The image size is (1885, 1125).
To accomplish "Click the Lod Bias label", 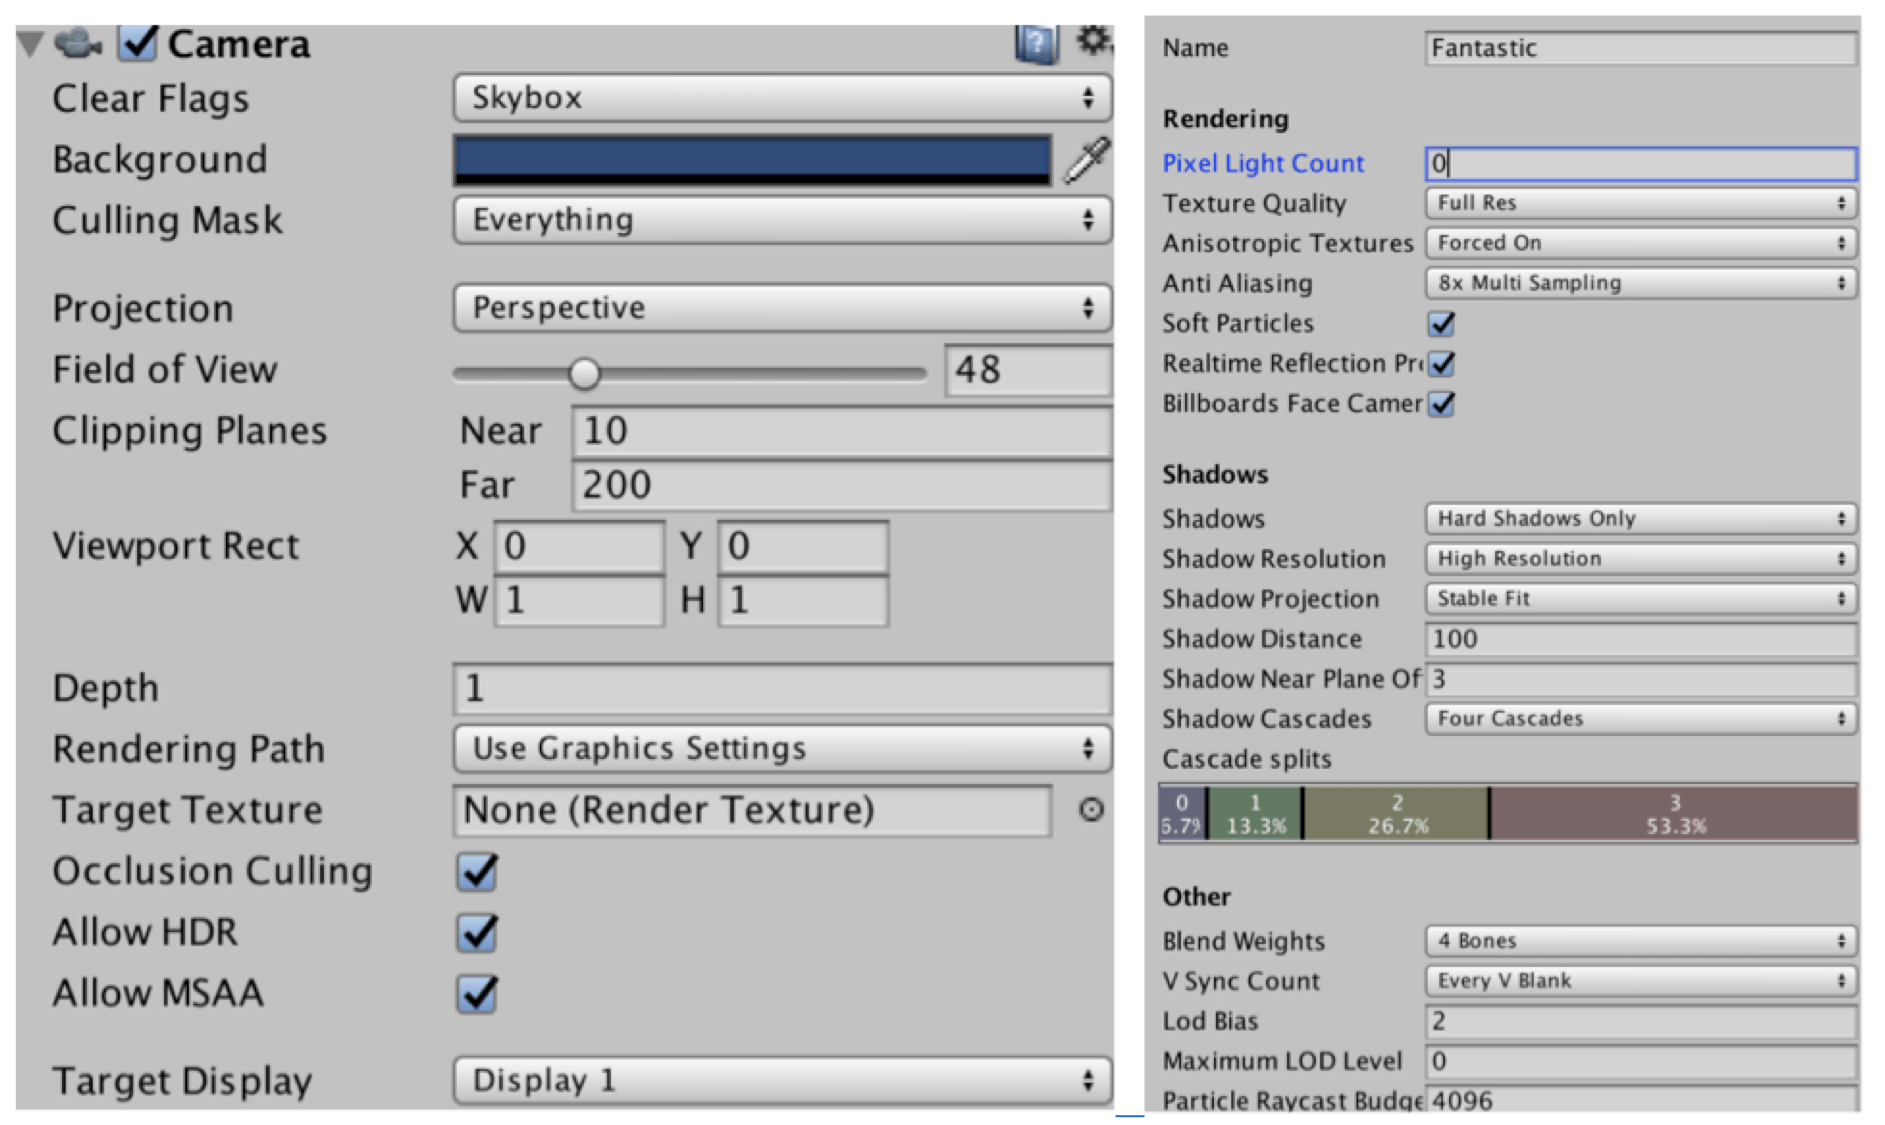I will (x=1210, y=1021).
